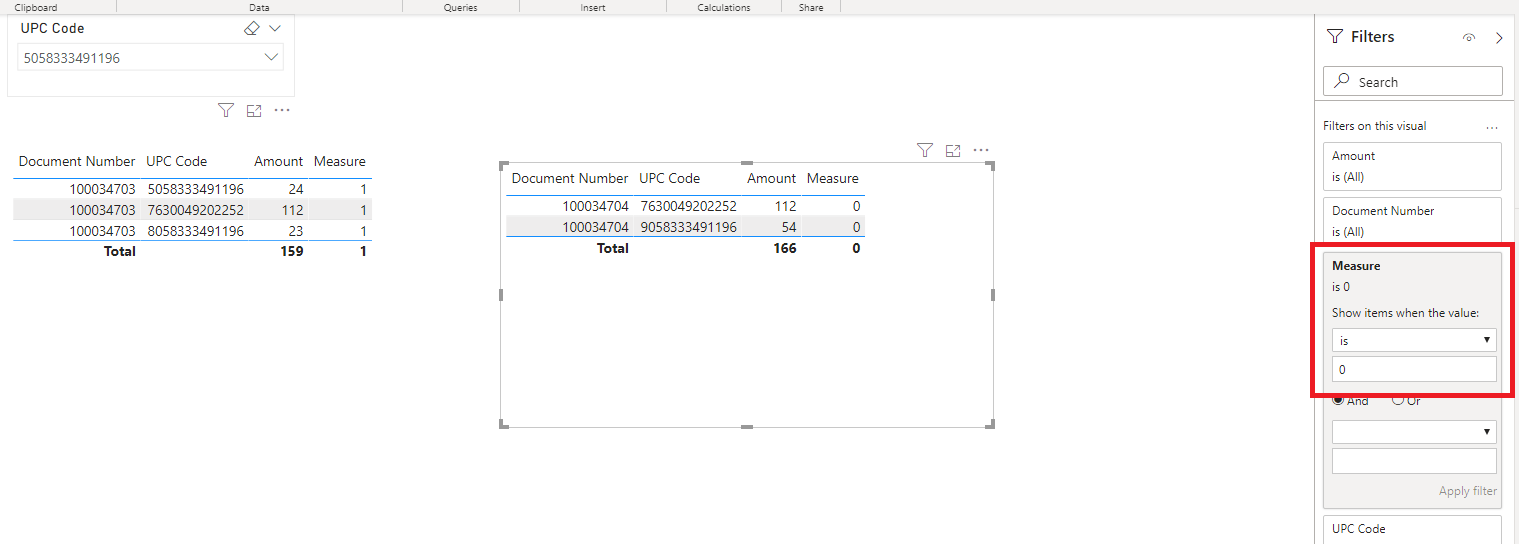Open focus mode icon above left table
1519x544 pixels.
pos(254,110)
